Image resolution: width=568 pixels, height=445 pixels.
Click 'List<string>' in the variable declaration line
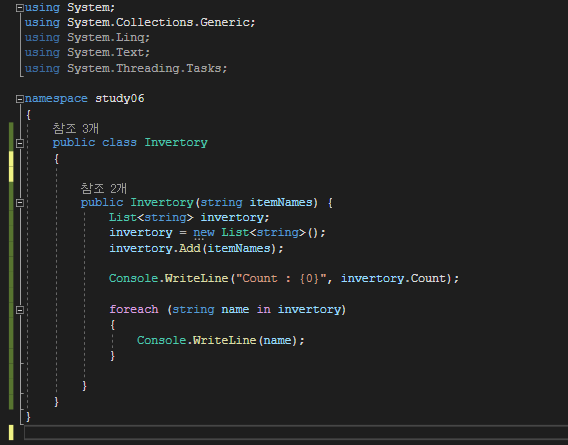151,217
